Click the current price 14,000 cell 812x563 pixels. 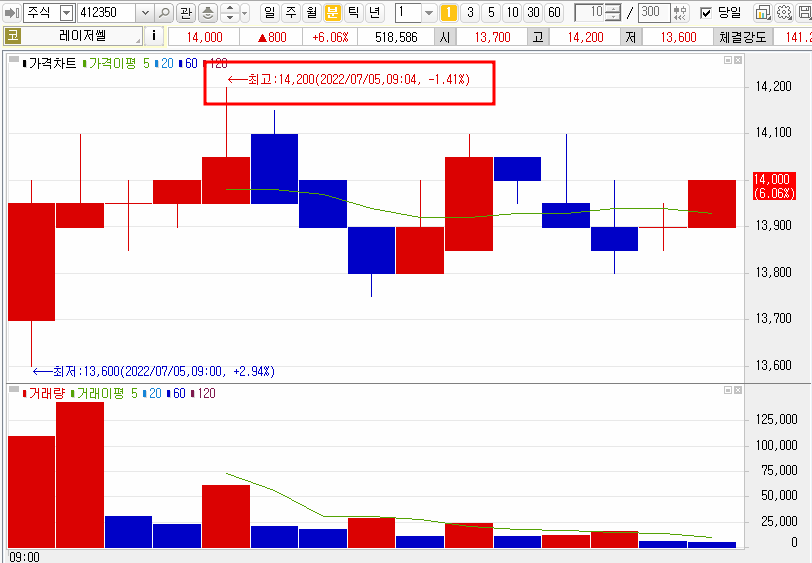204,37
